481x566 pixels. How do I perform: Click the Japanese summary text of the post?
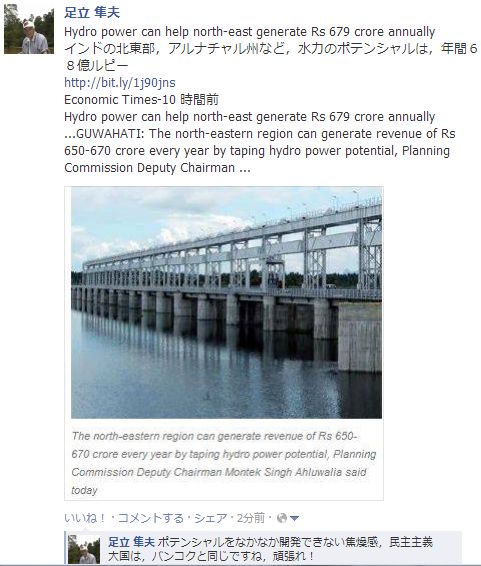pos(271,57)
